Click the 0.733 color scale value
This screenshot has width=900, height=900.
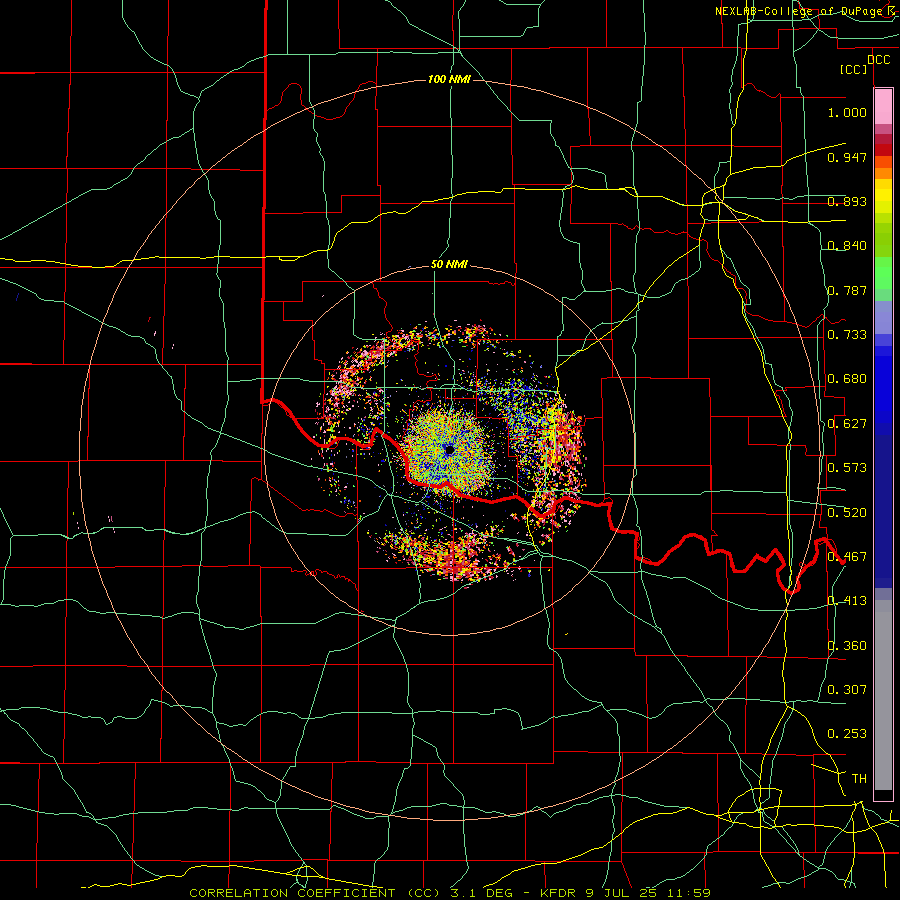click(x=847, y=335)
